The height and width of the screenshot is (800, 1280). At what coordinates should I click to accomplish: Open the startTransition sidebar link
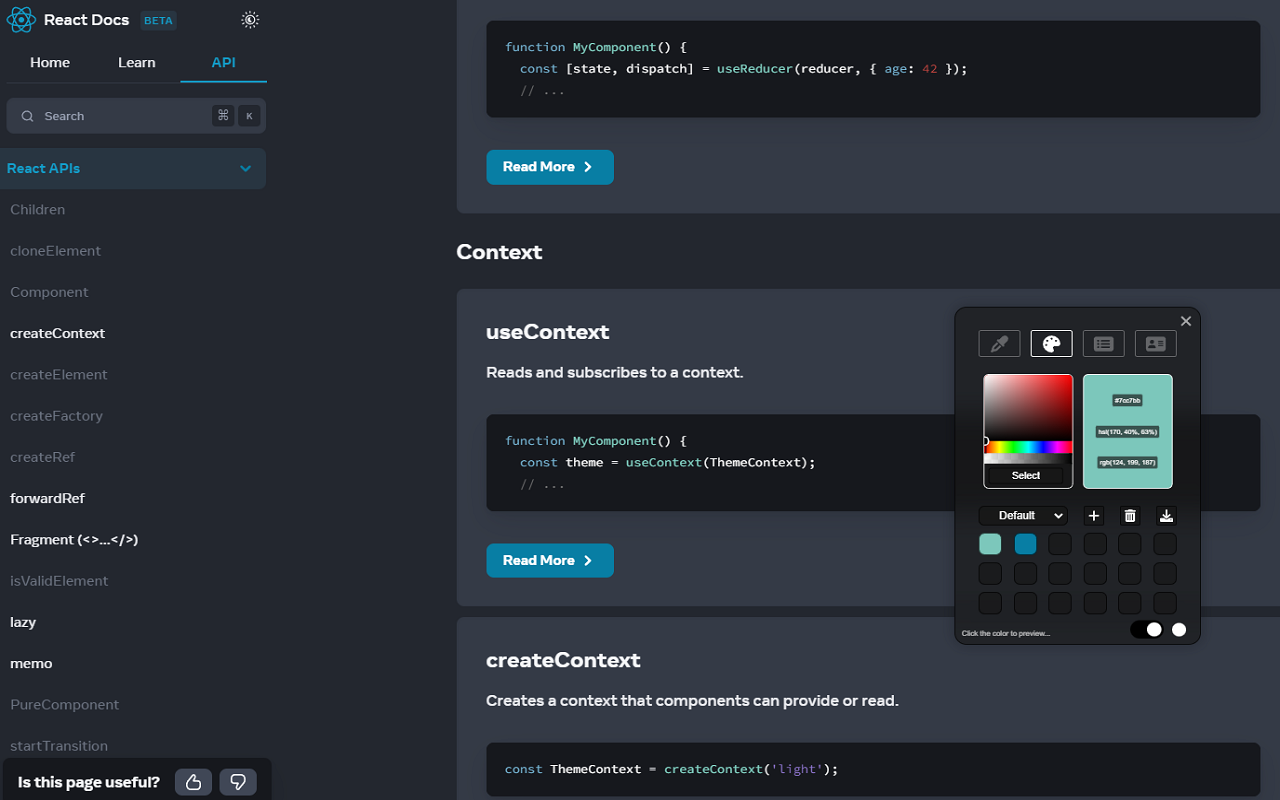click(59, 746)
